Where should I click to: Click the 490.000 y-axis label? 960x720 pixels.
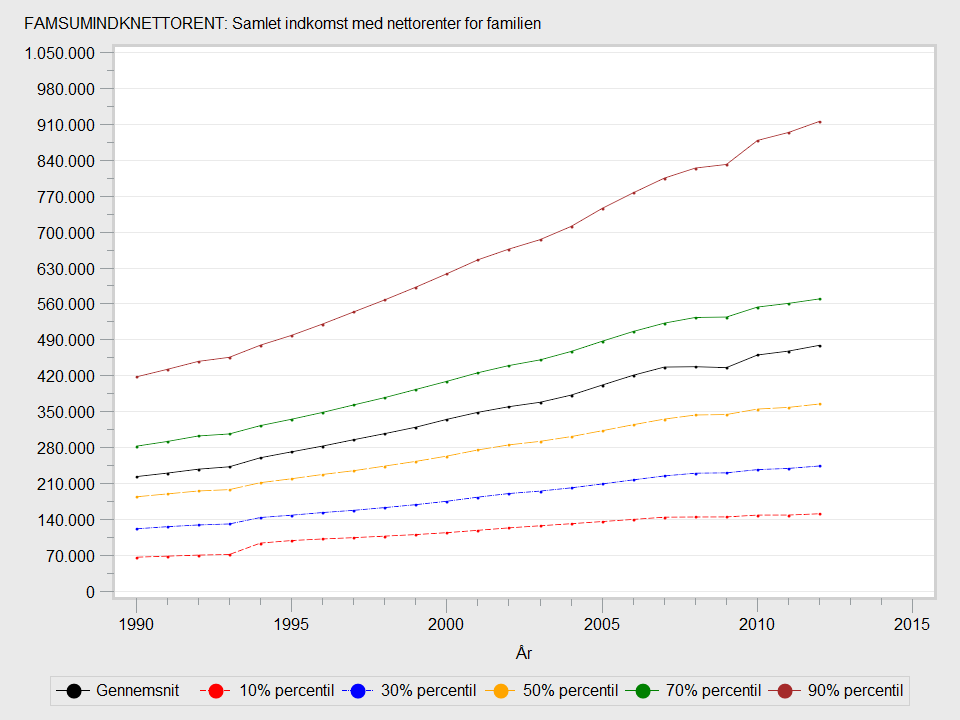click(66, 340)
